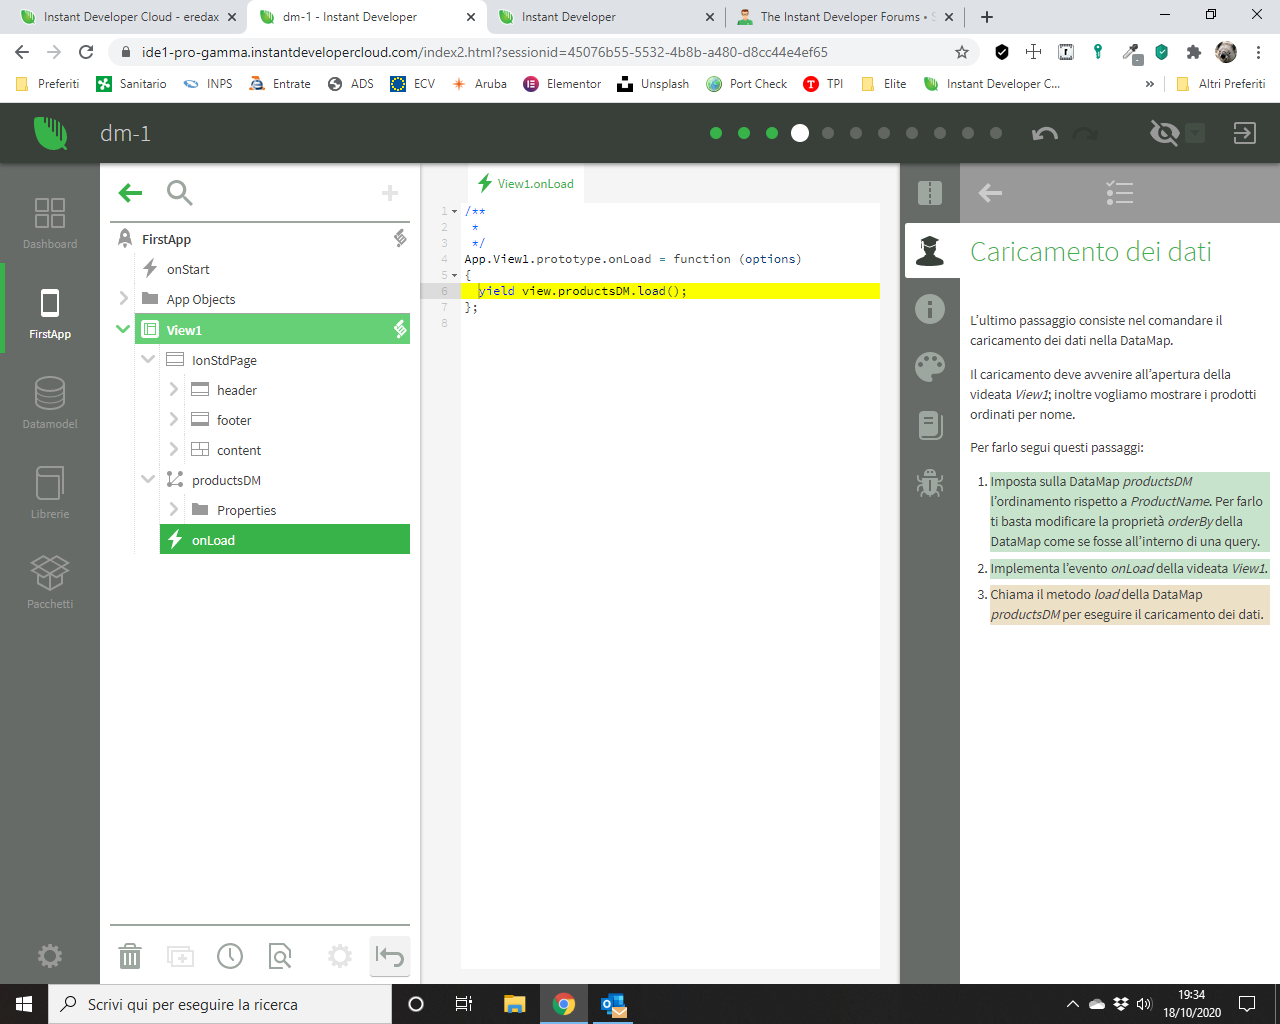Open new browser tab

point(987,17)
